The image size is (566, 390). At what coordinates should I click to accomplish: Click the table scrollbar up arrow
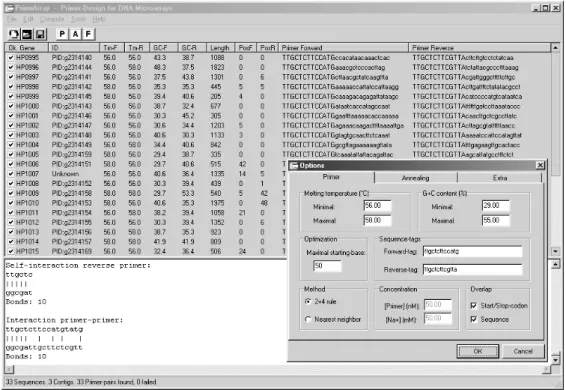[555, 48]
